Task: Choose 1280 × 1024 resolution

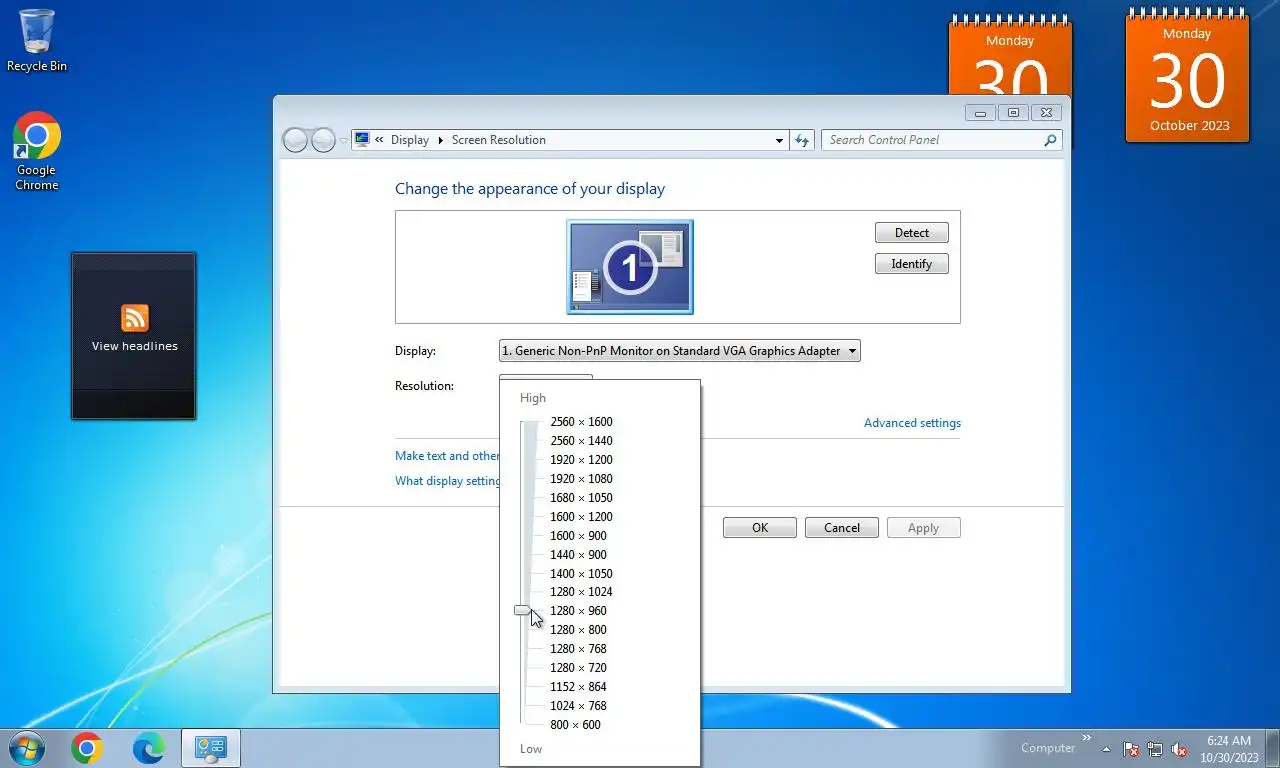Action: (581, 592)
